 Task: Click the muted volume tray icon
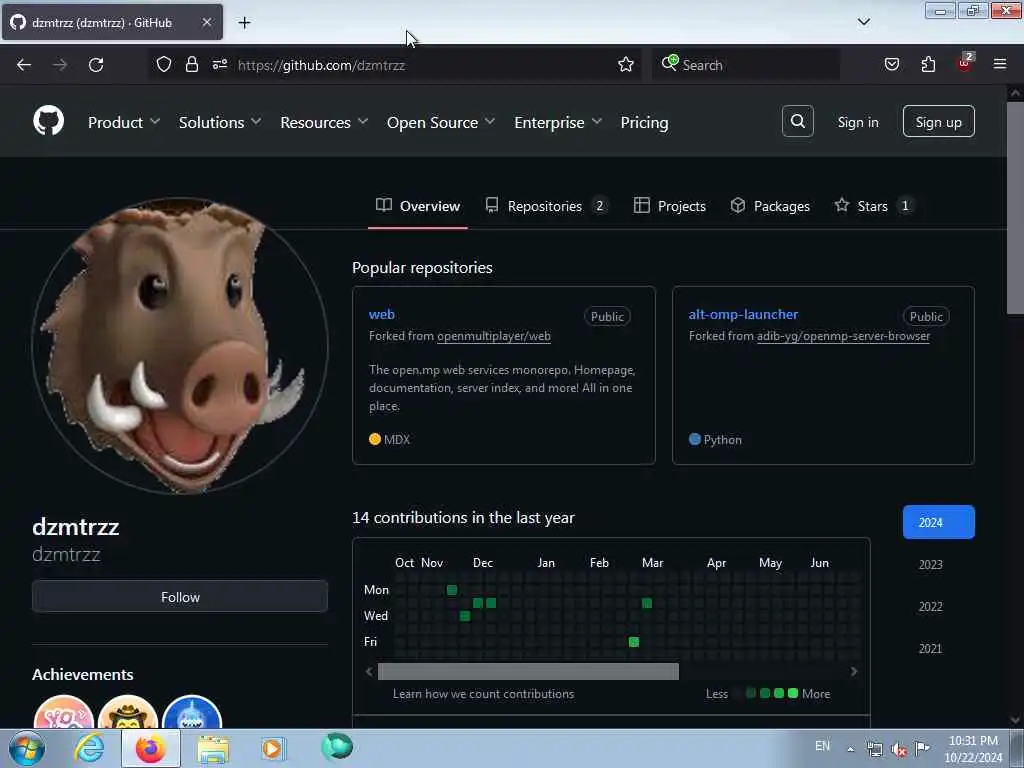[899, 748]
